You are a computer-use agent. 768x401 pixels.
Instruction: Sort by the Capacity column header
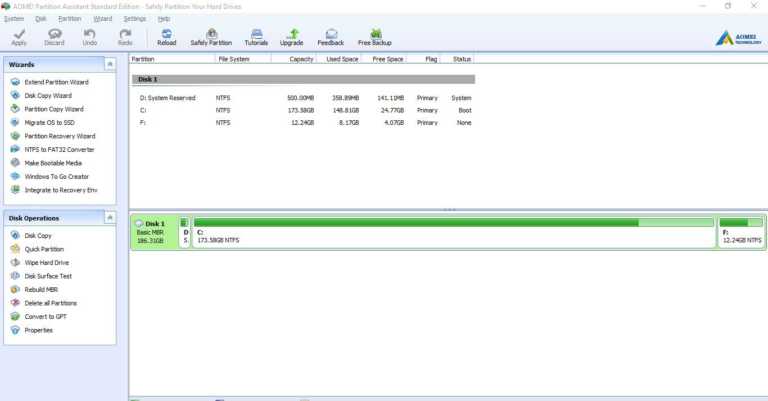coord(293,59)
